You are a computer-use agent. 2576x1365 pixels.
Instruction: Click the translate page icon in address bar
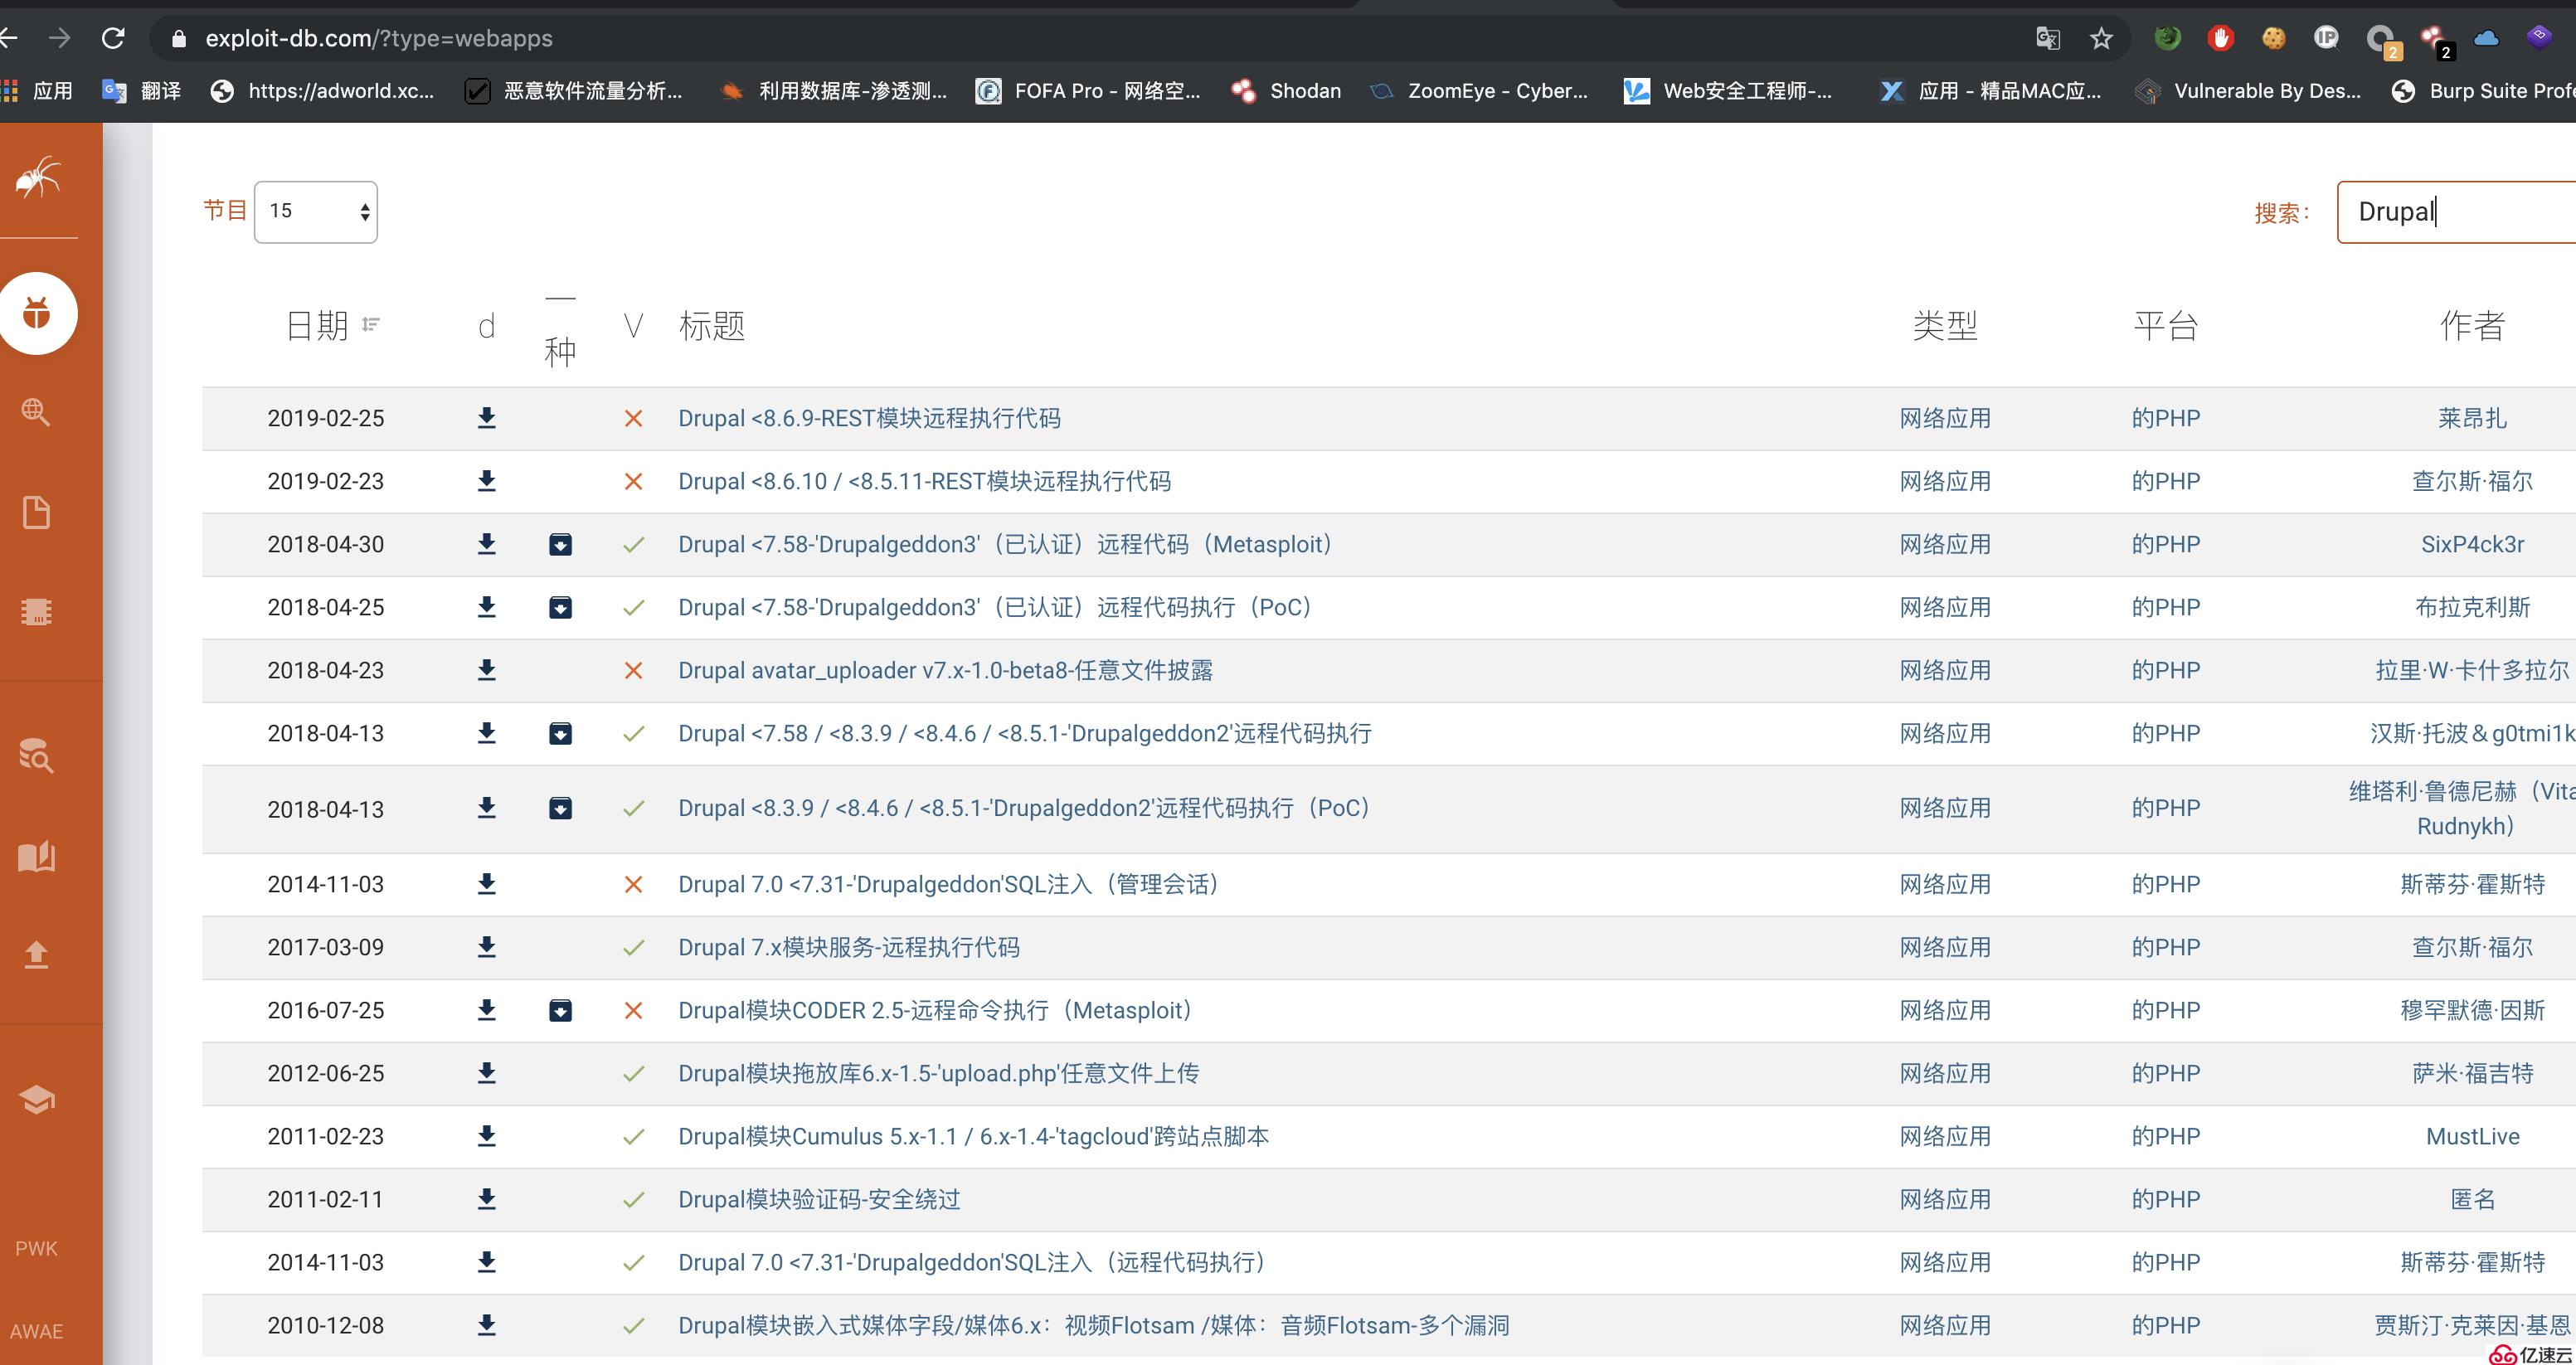[x=2047, y=38]
